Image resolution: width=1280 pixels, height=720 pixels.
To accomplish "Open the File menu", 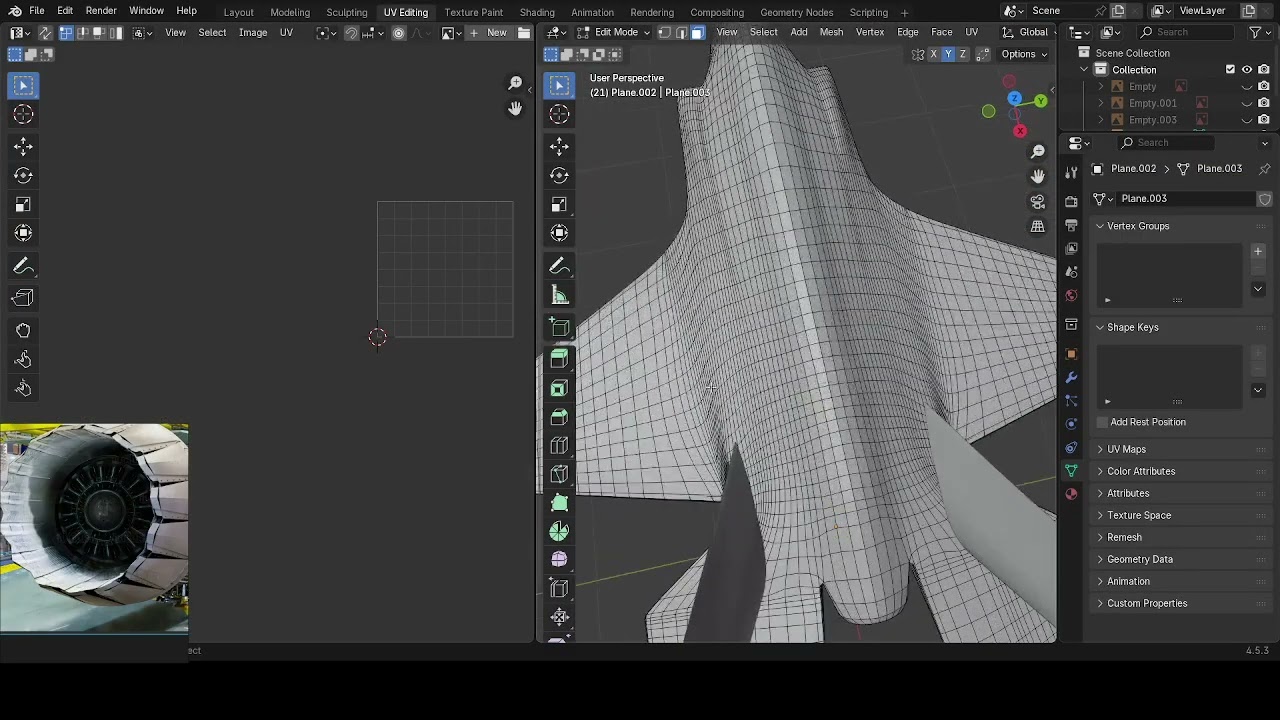I will tap(36, 11).
